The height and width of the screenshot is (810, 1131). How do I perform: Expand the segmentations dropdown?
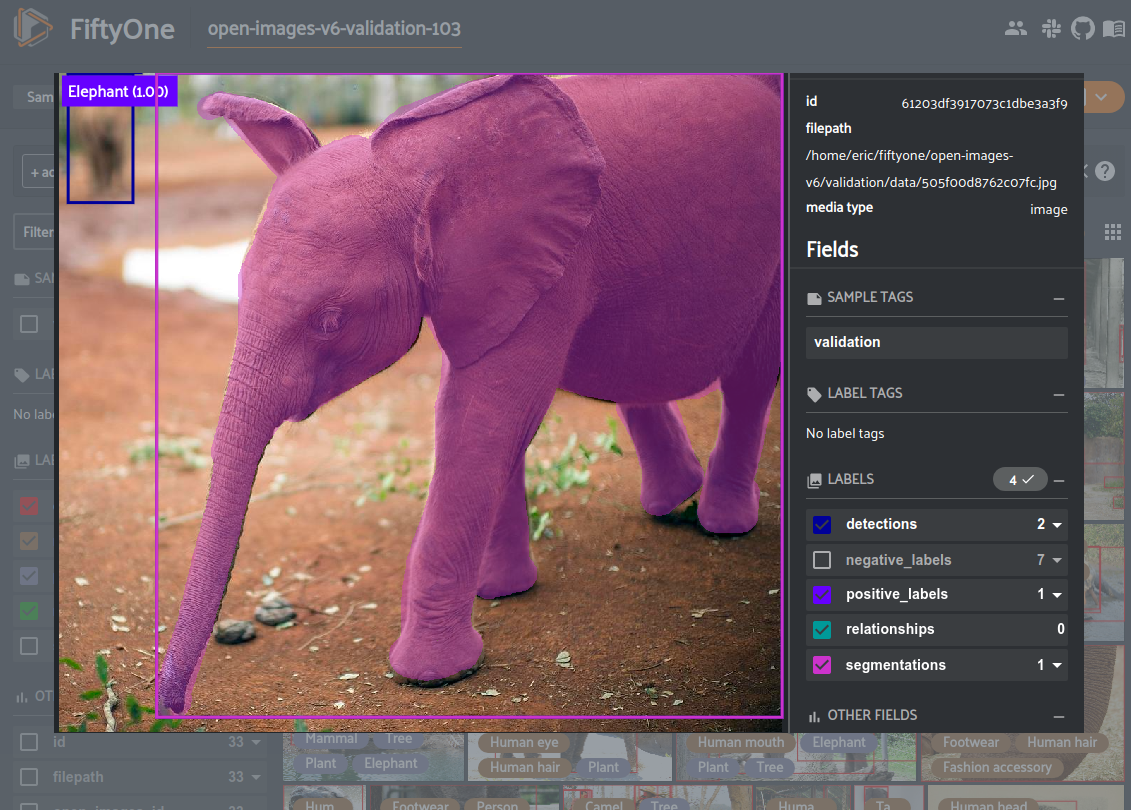coord(1055,664)
